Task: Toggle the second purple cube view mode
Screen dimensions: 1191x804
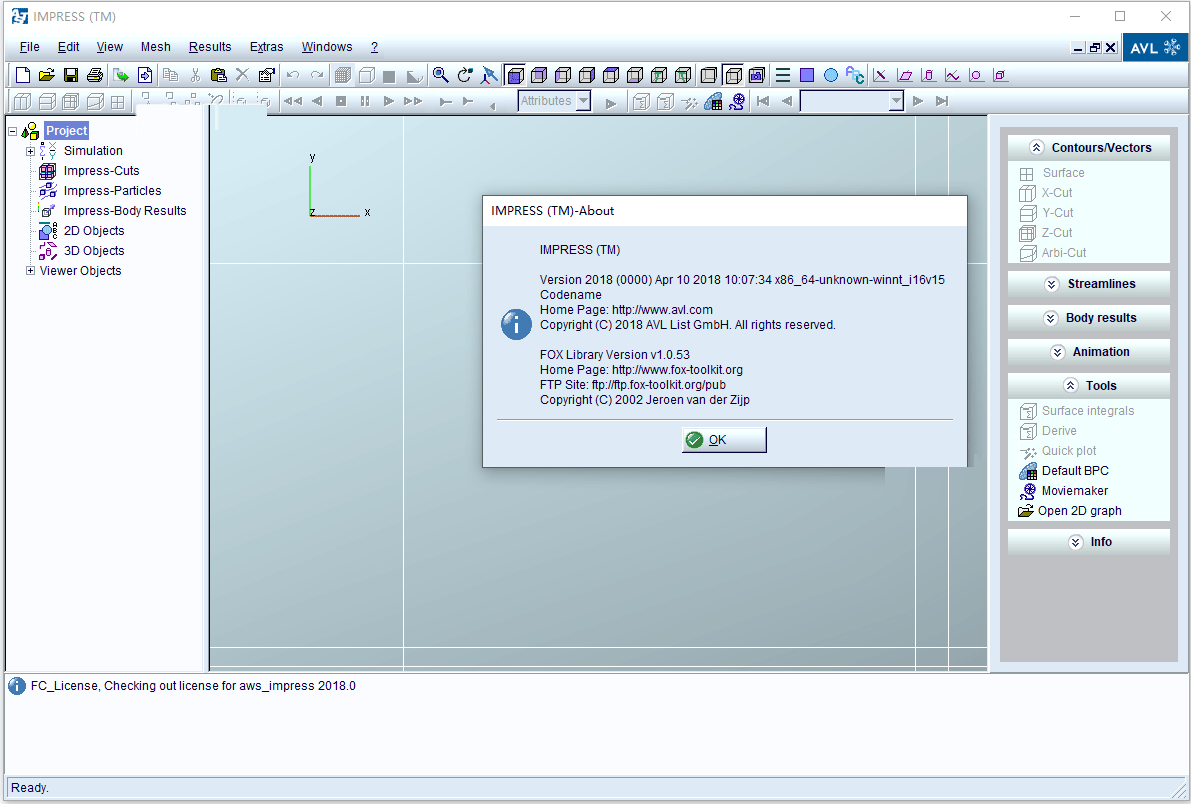Action: click(539, 75)
